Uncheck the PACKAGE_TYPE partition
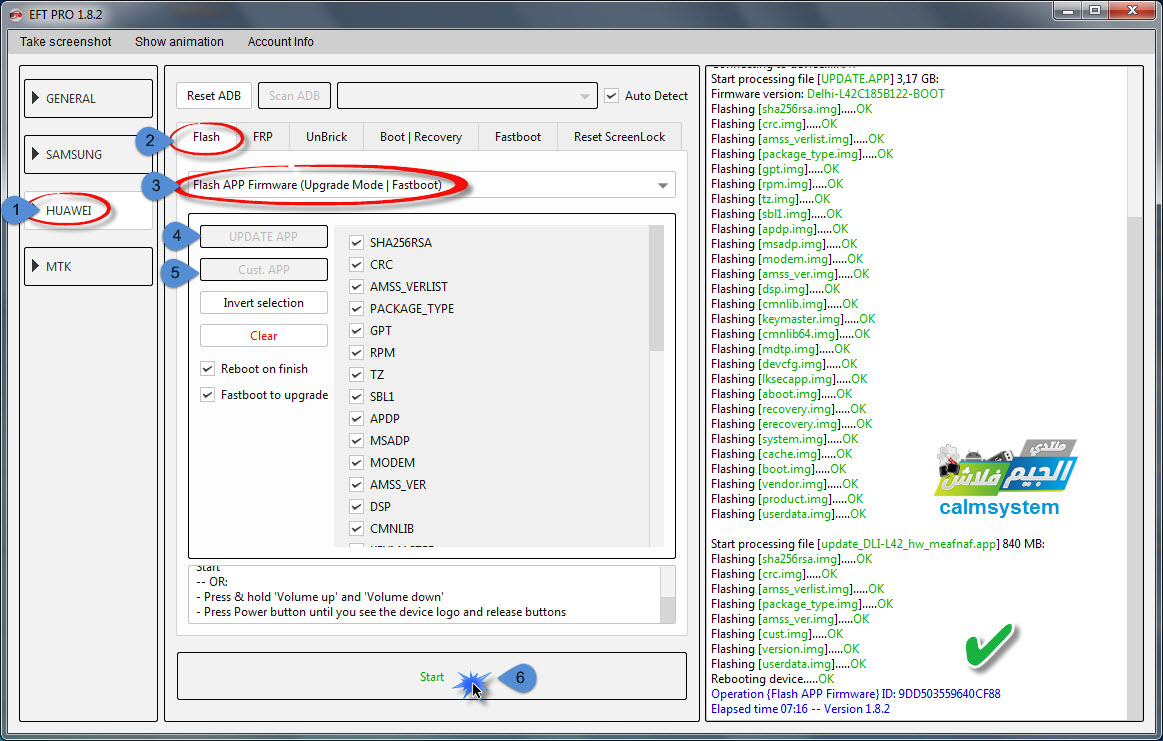1163x741 pixels. pos(356,309)
